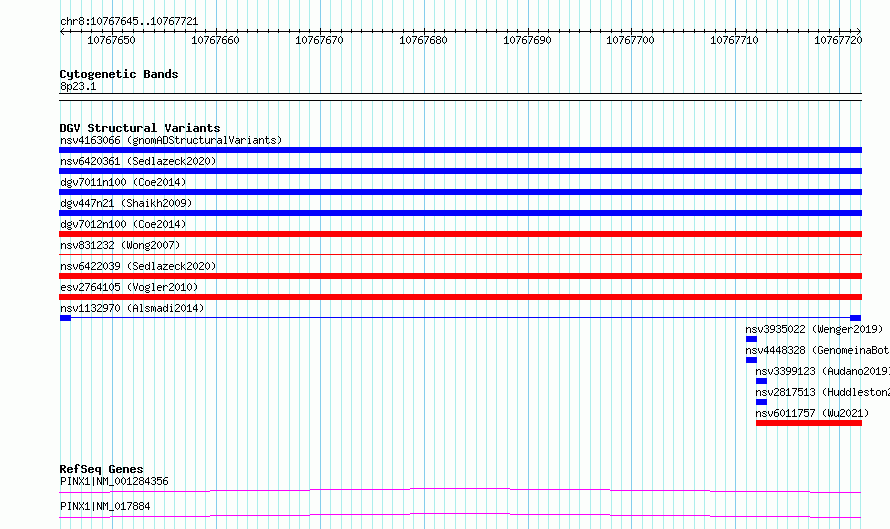Click ruler position 10767720
The width and height of the screenshot is (890, 529).
(x=838, y=40)
